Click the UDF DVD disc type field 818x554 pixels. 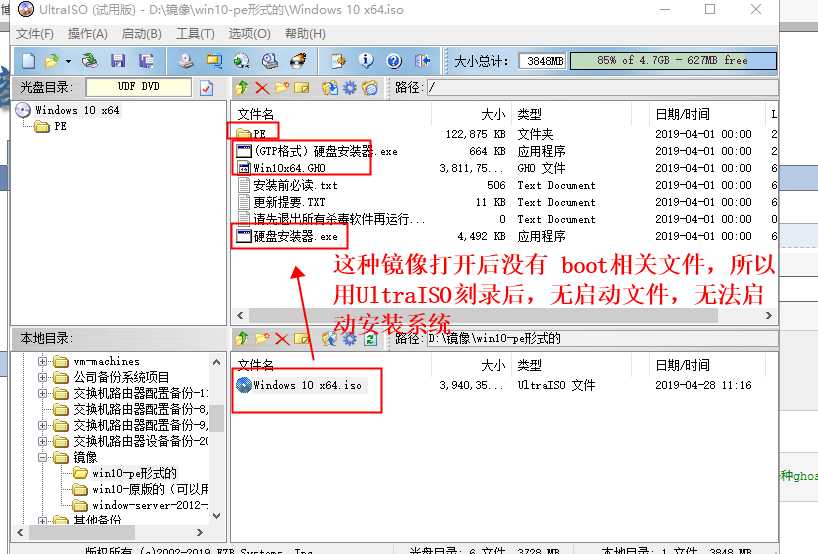[138, 87]
